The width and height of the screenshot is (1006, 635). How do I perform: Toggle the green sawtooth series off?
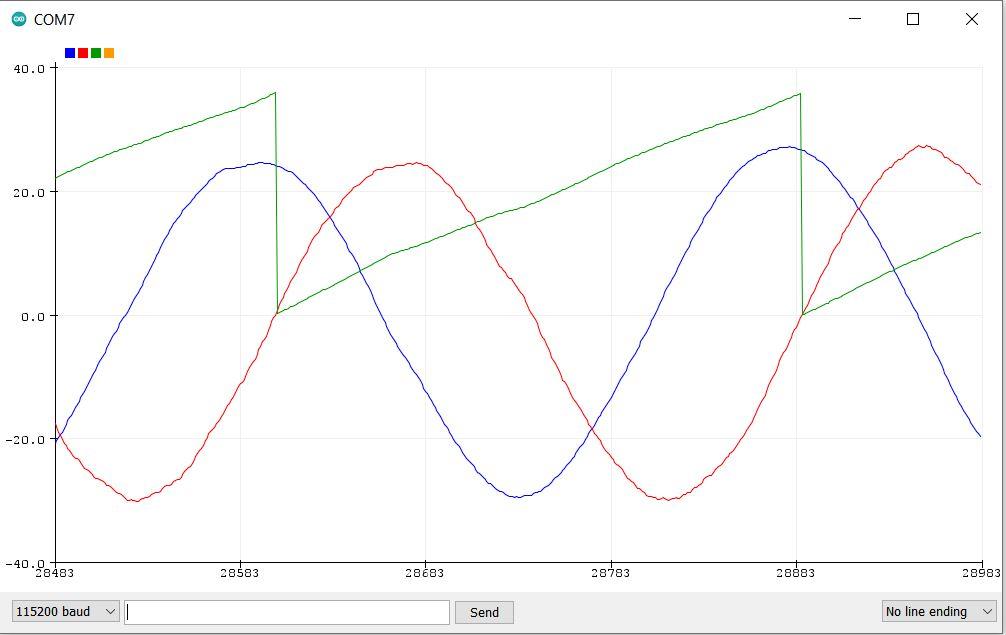(x=96, y=53)
